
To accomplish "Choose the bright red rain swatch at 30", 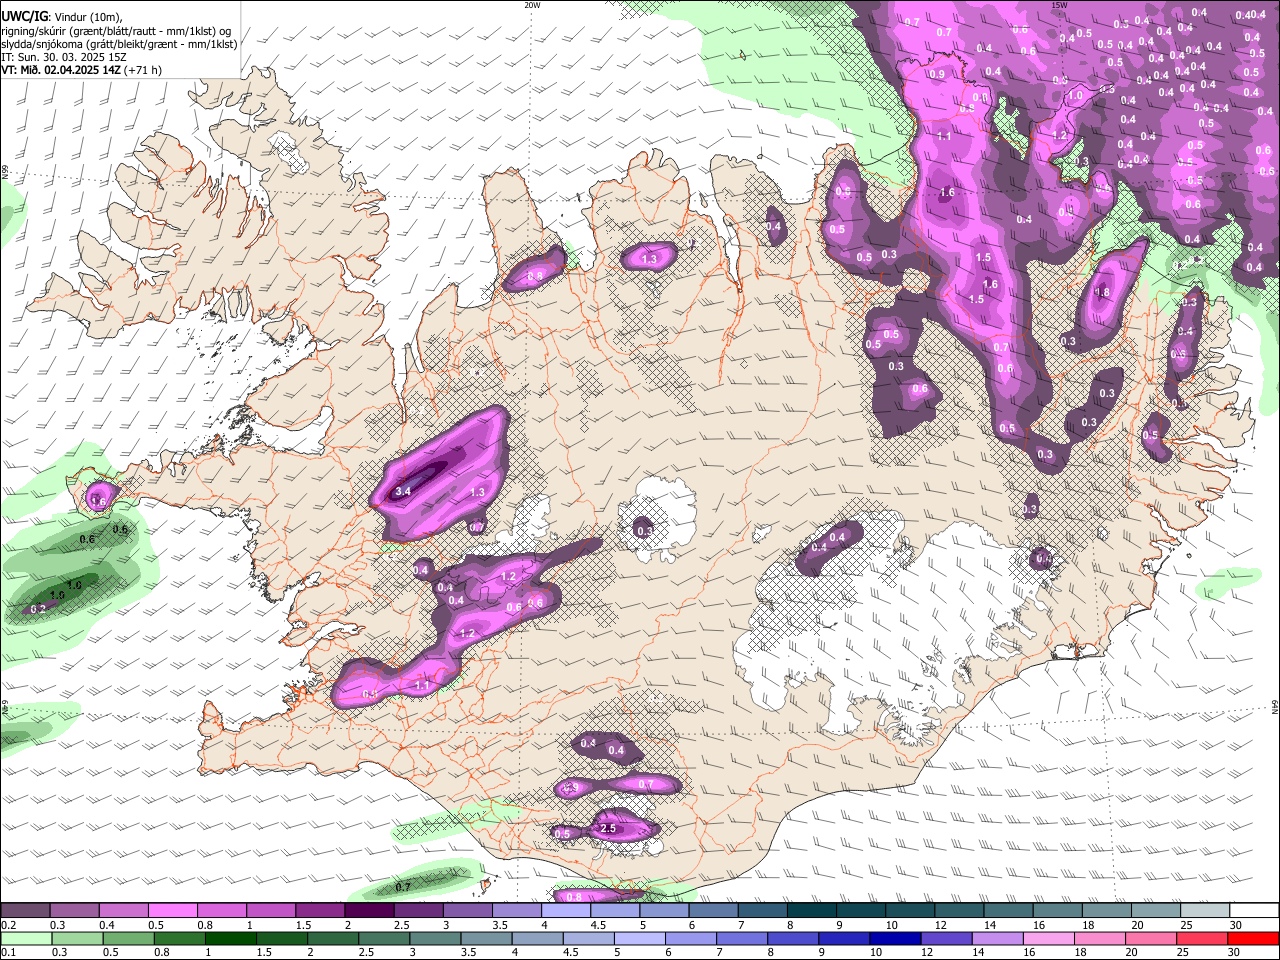I will pyautogui.click(x=1254, y=938).
